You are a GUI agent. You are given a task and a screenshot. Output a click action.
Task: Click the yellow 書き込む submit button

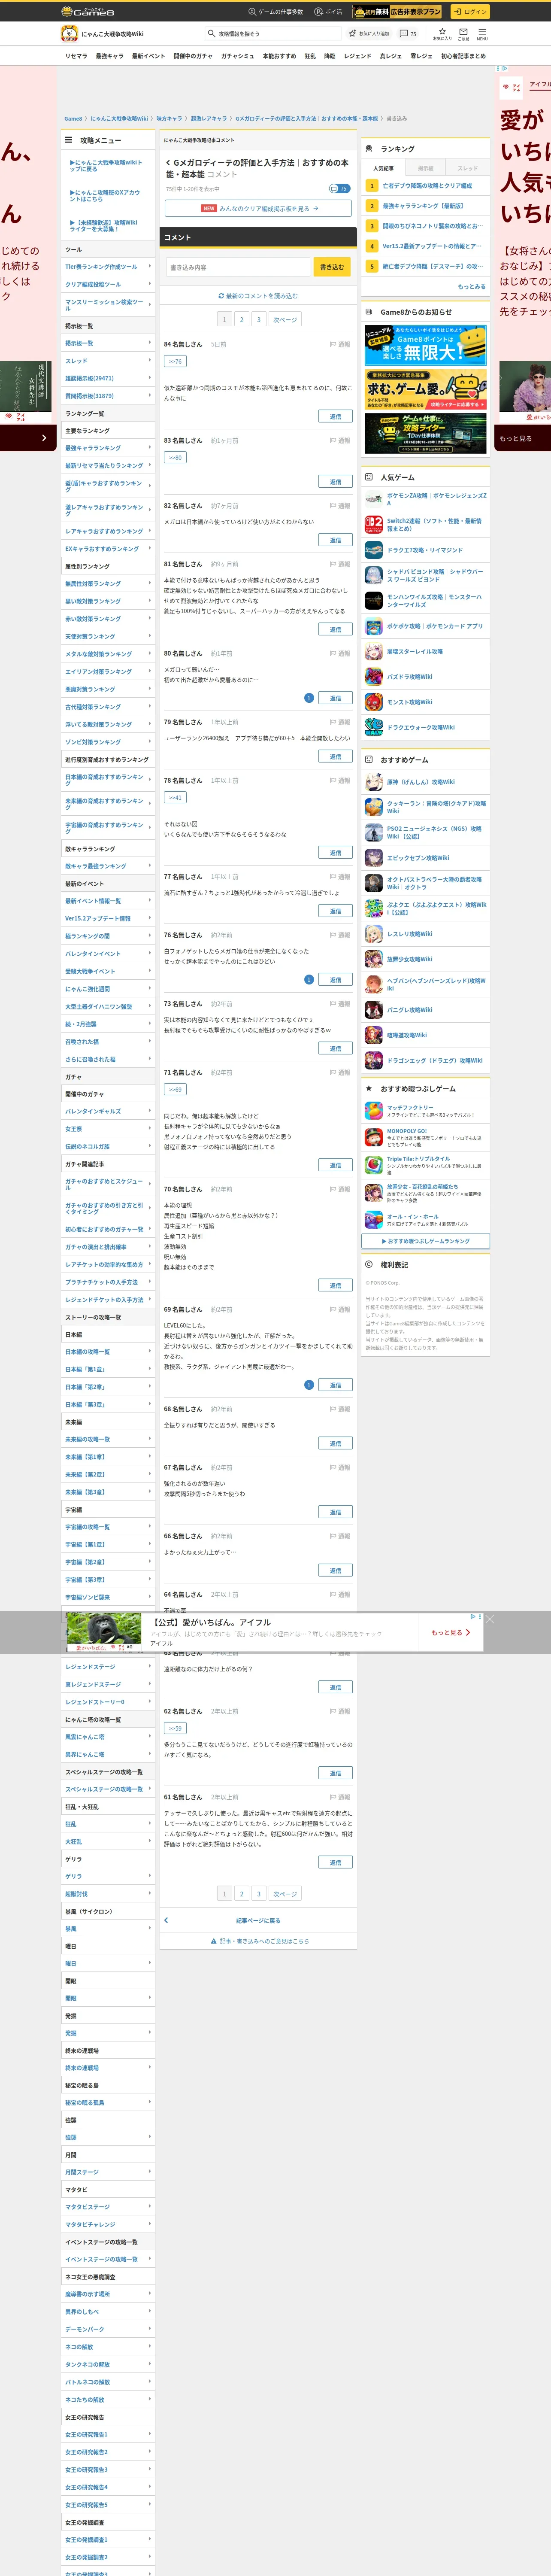coord(332,267)
